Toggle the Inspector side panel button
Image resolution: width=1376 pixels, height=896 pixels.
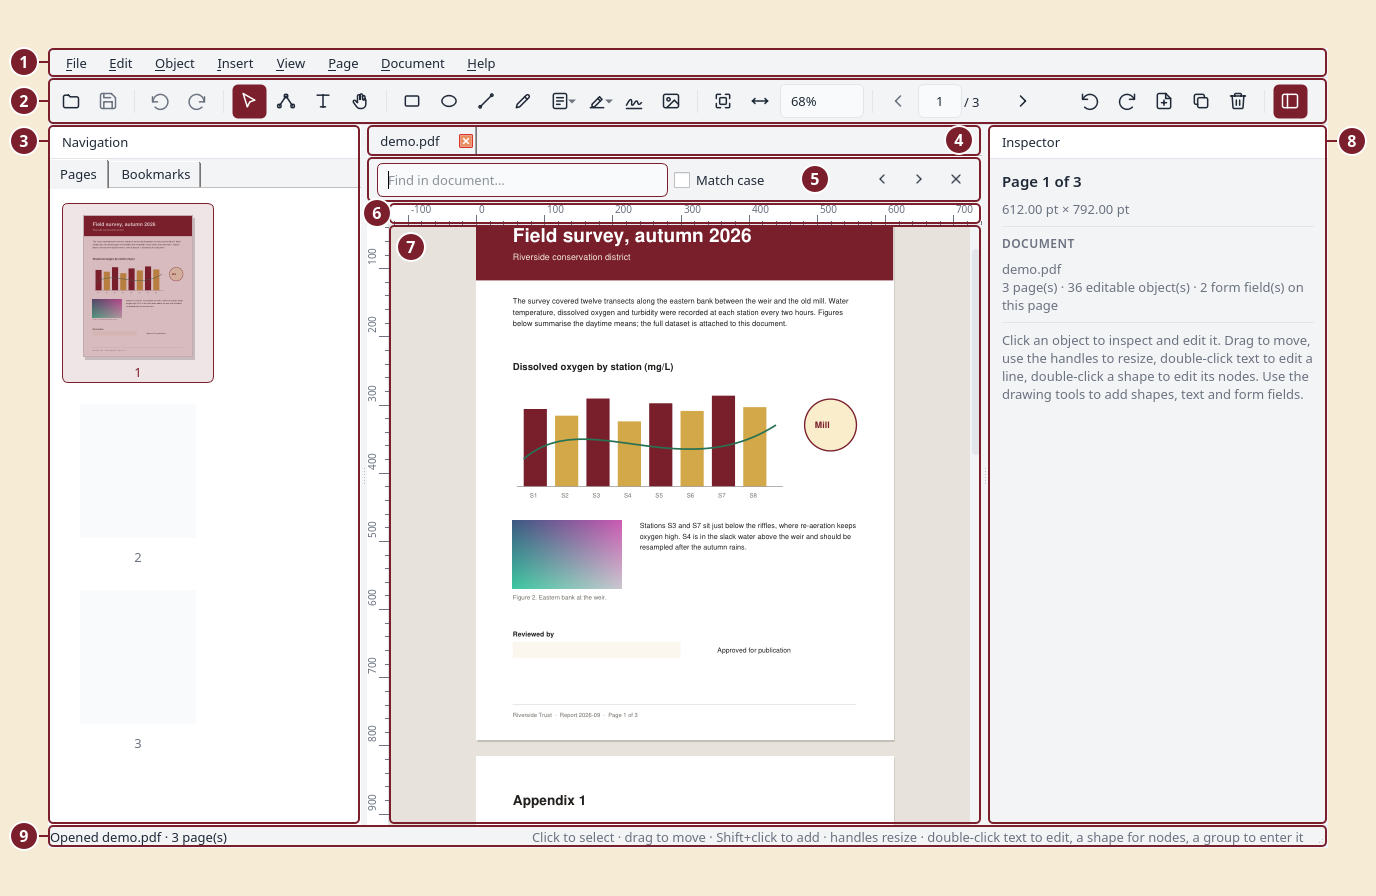(x=1290, y=101)
